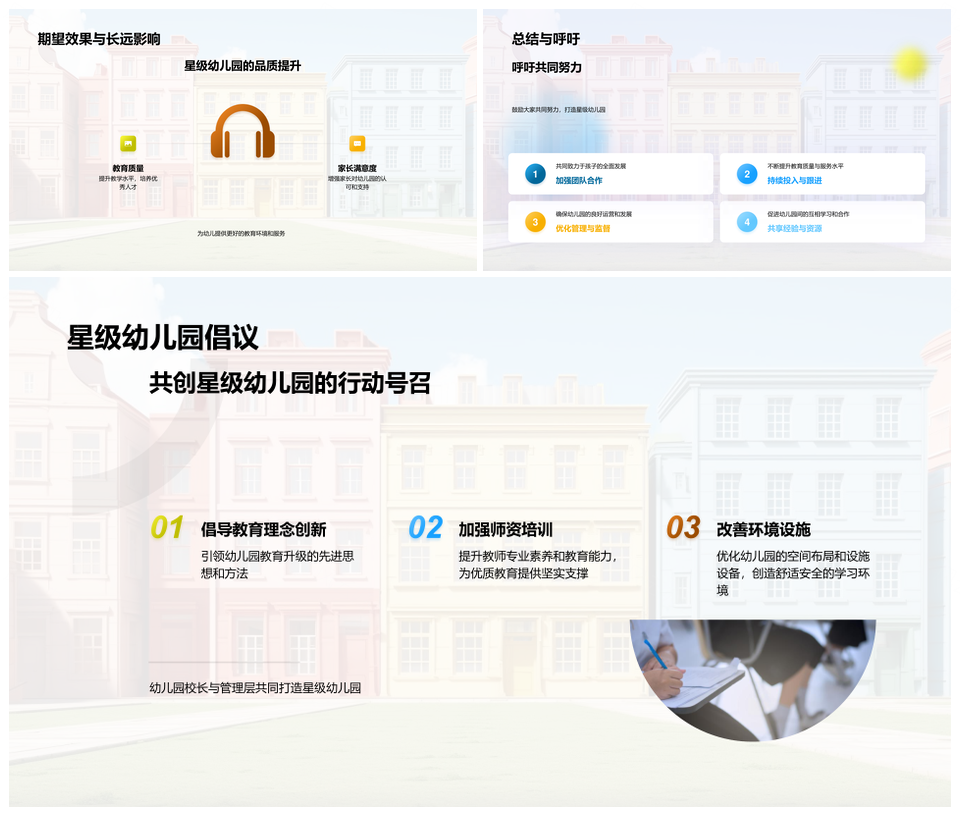Click the light-blue circle numbered 4

[746, 222]
